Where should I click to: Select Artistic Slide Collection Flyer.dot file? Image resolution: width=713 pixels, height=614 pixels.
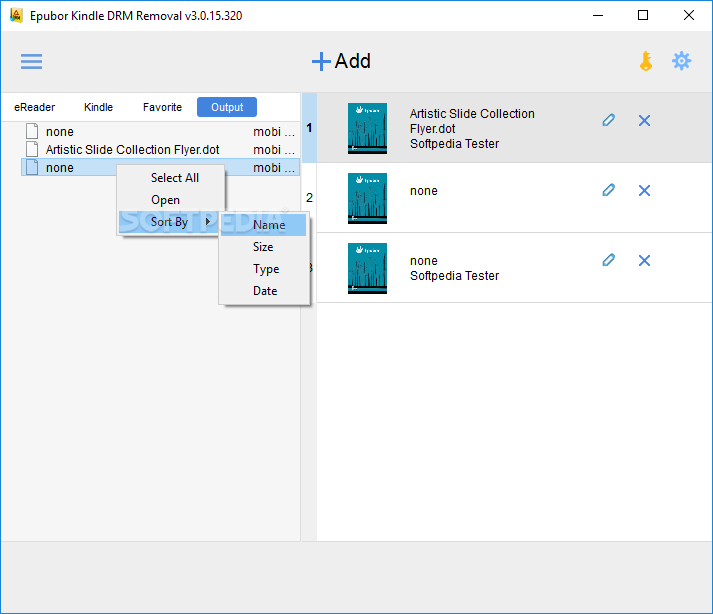161,150
